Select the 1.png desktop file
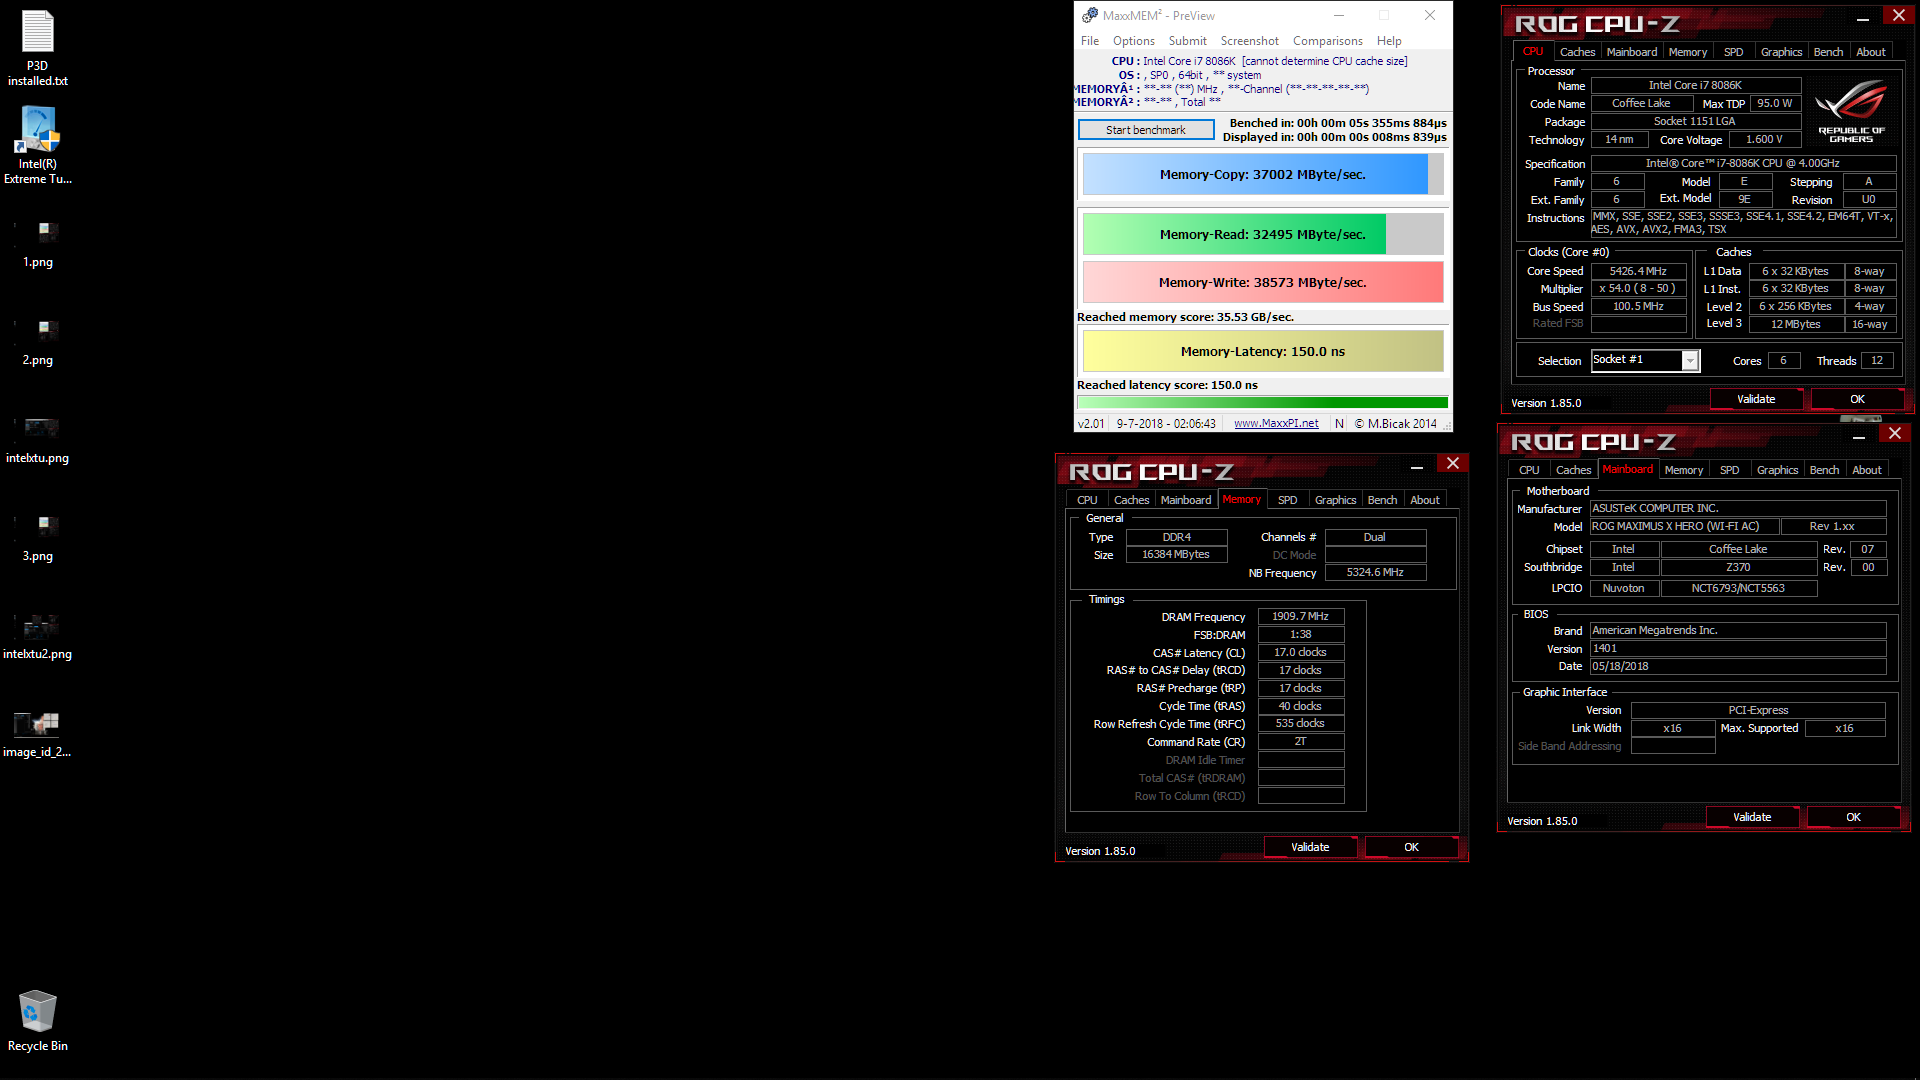This screenshot has height=1080, width=1920. click(38, 245)
